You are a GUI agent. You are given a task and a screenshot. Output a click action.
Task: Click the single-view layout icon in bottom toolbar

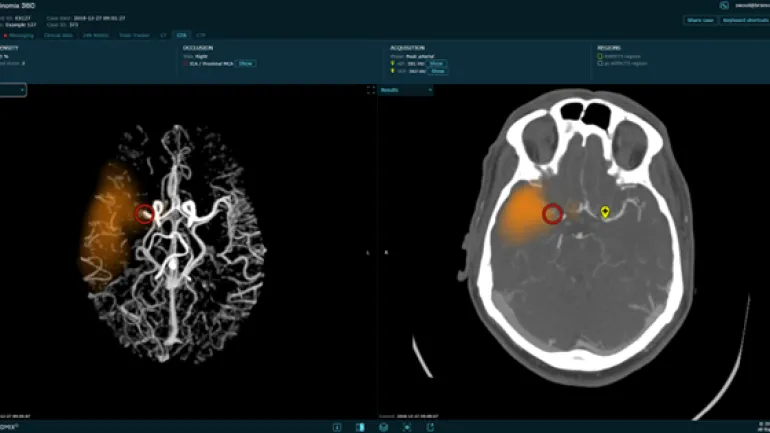(336, 427)
